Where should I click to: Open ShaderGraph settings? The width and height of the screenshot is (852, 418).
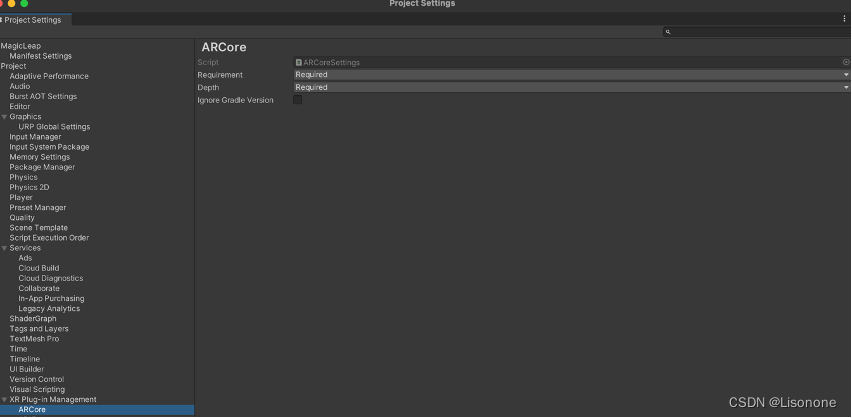33,319
